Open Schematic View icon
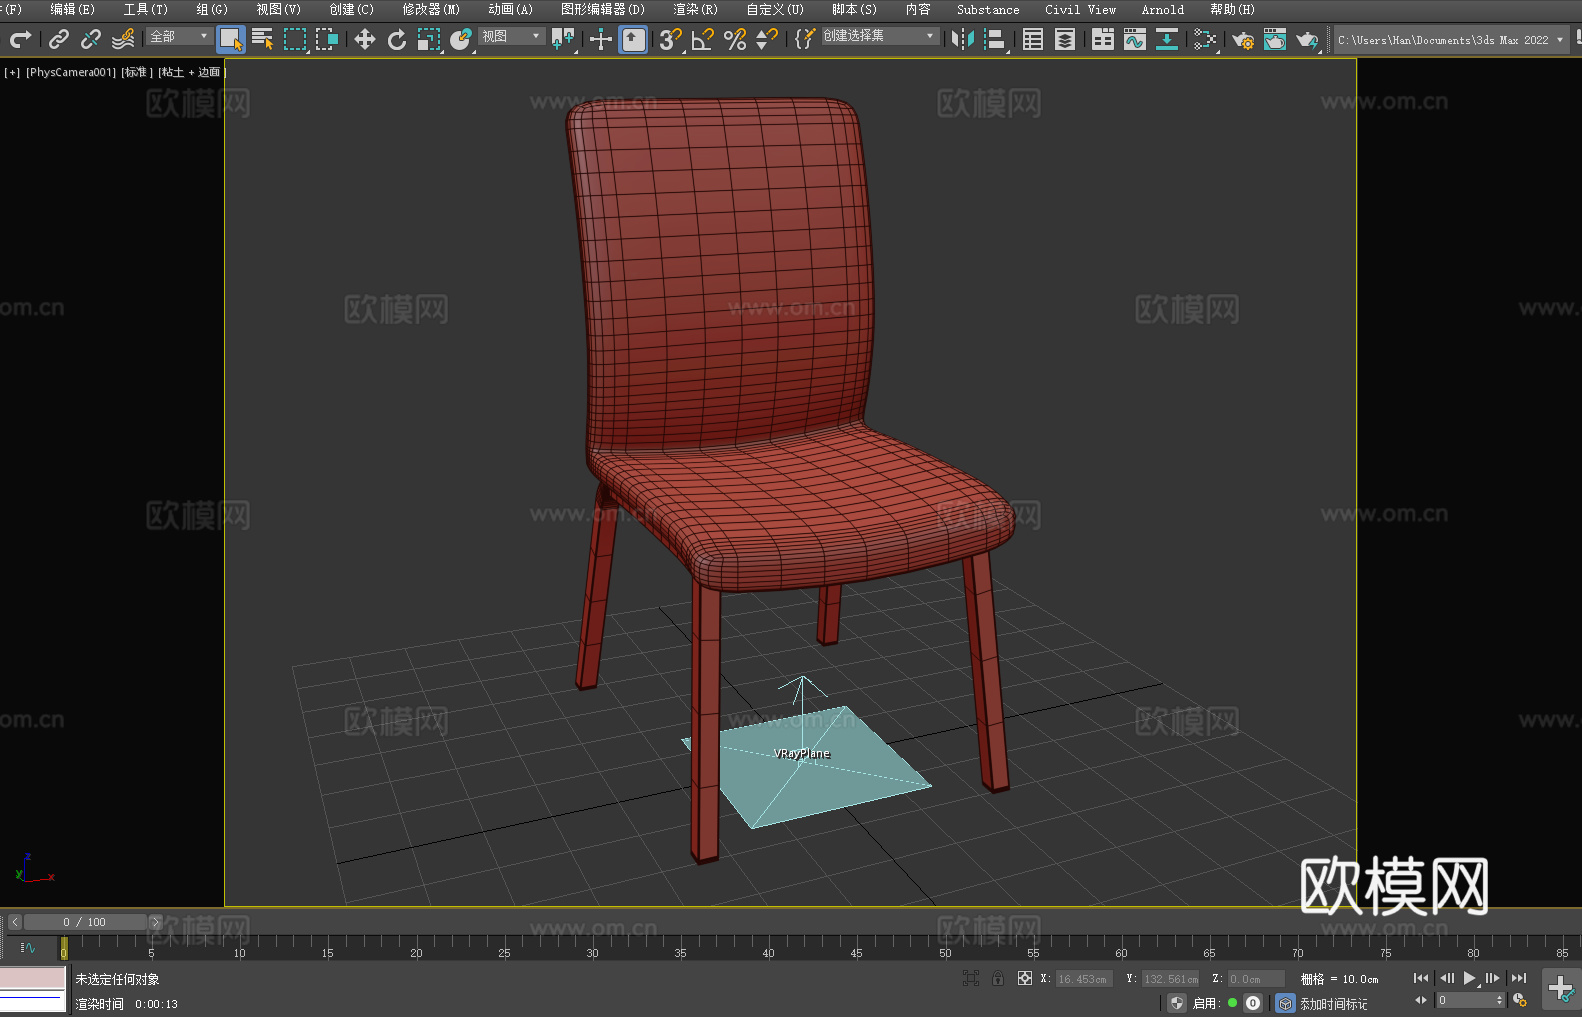Screen dimensions: 1582x1017 tap(1205, 39)
